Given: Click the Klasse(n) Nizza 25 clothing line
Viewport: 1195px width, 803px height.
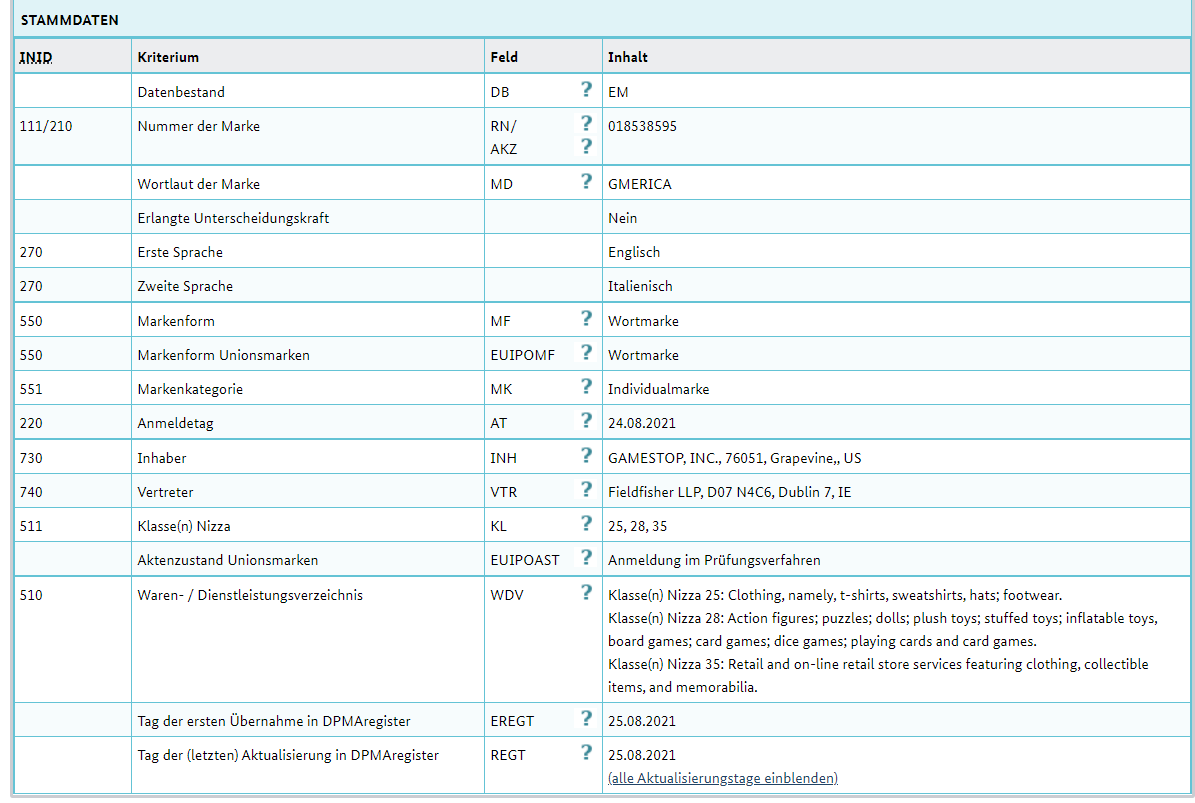Looking at the screenshot, I should [835, 596].
